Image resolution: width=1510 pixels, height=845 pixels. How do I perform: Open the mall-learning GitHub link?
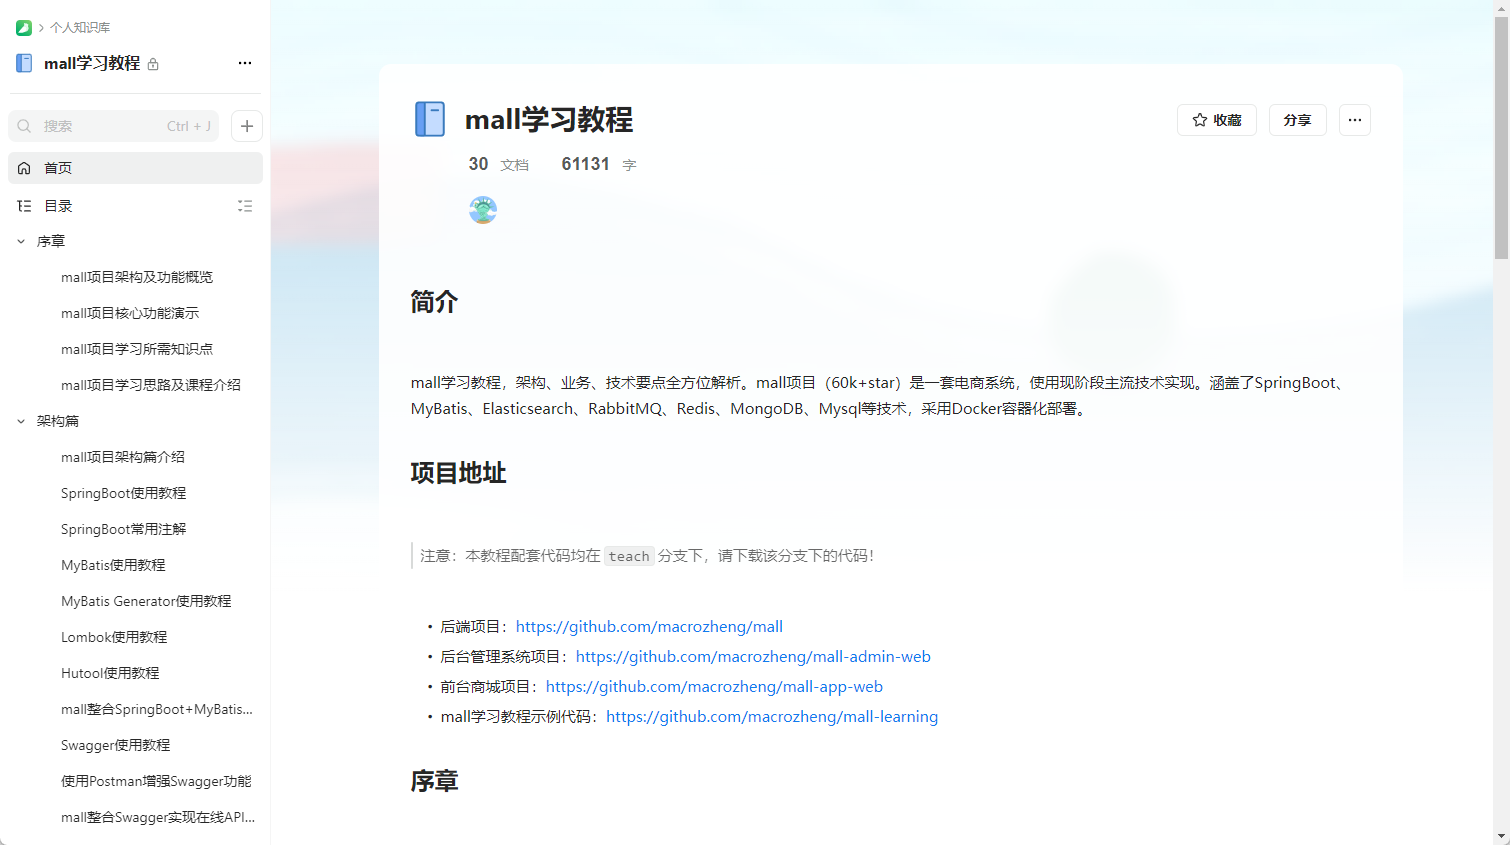click(x=771, y=717)
